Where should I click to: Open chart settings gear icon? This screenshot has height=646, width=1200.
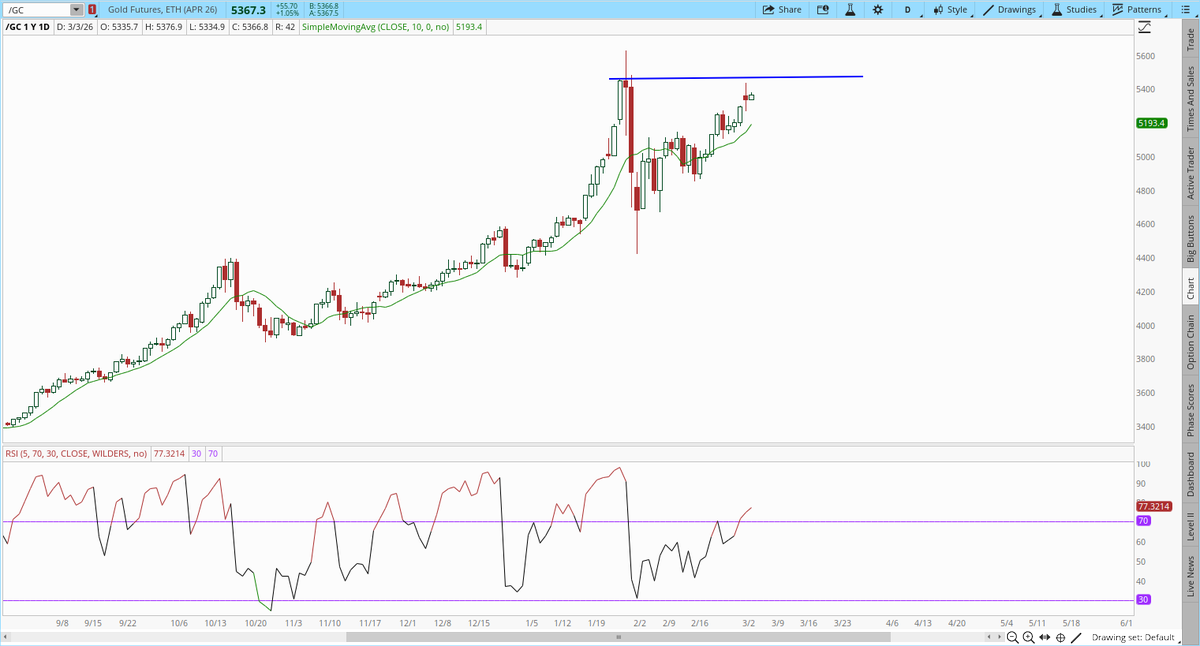coord(877,9)
